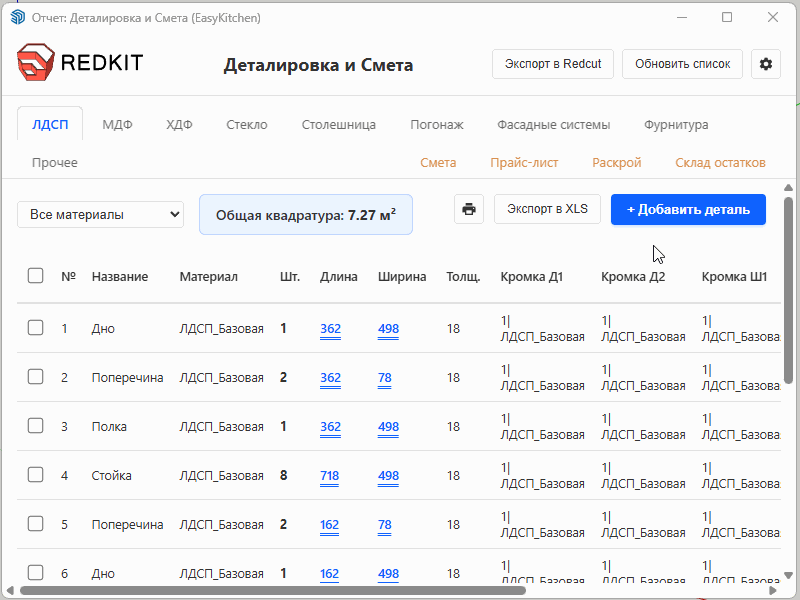
Task: Open the Все материалы dropdown
Action: click(x=101, y=215)
